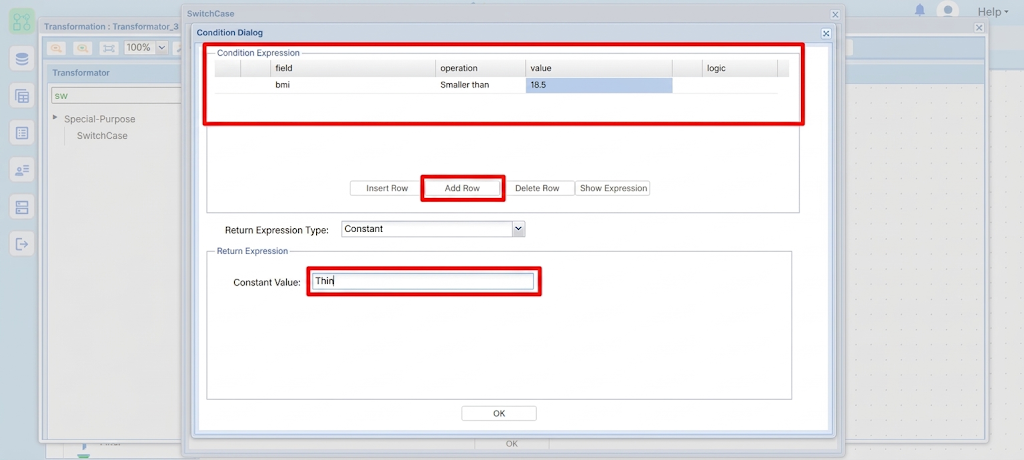
Task: Close the SwitchCase window
Action: pos(835,14)
